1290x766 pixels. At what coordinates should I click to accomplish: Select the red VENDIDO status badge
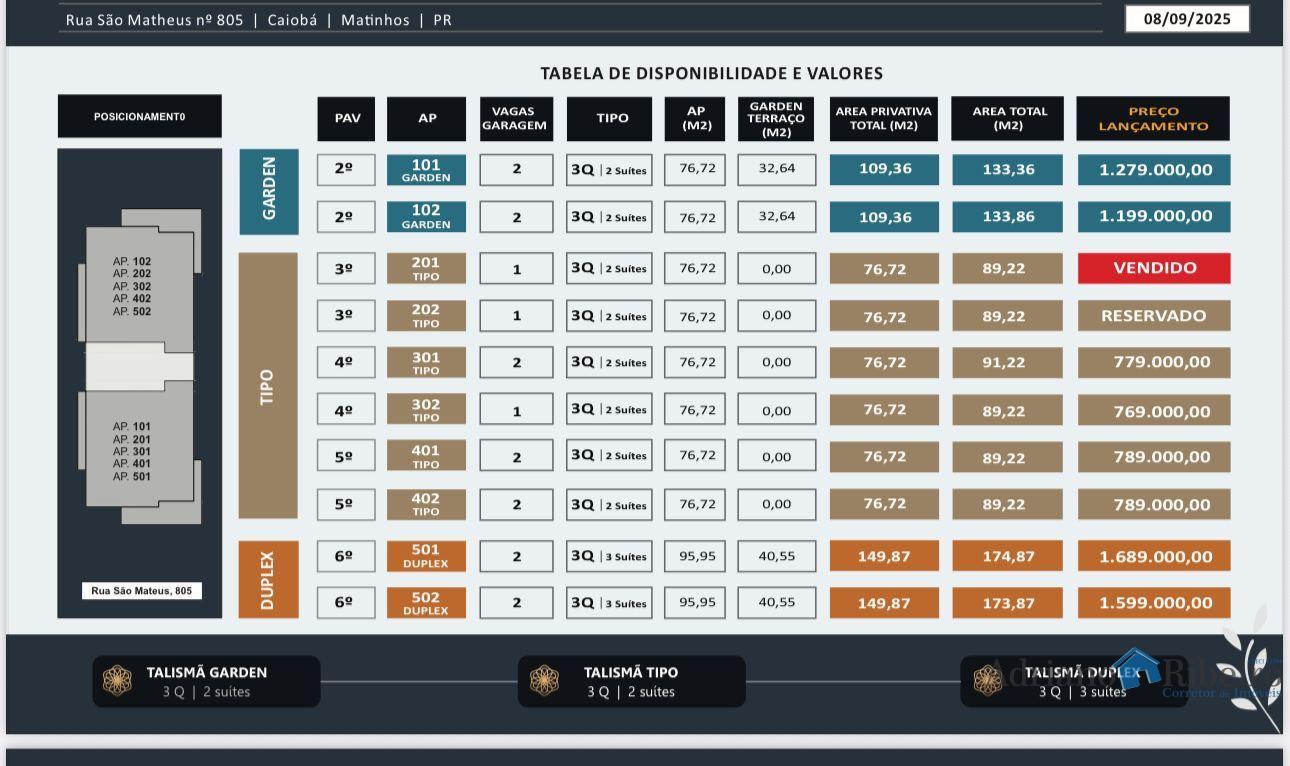(1154, 268)
